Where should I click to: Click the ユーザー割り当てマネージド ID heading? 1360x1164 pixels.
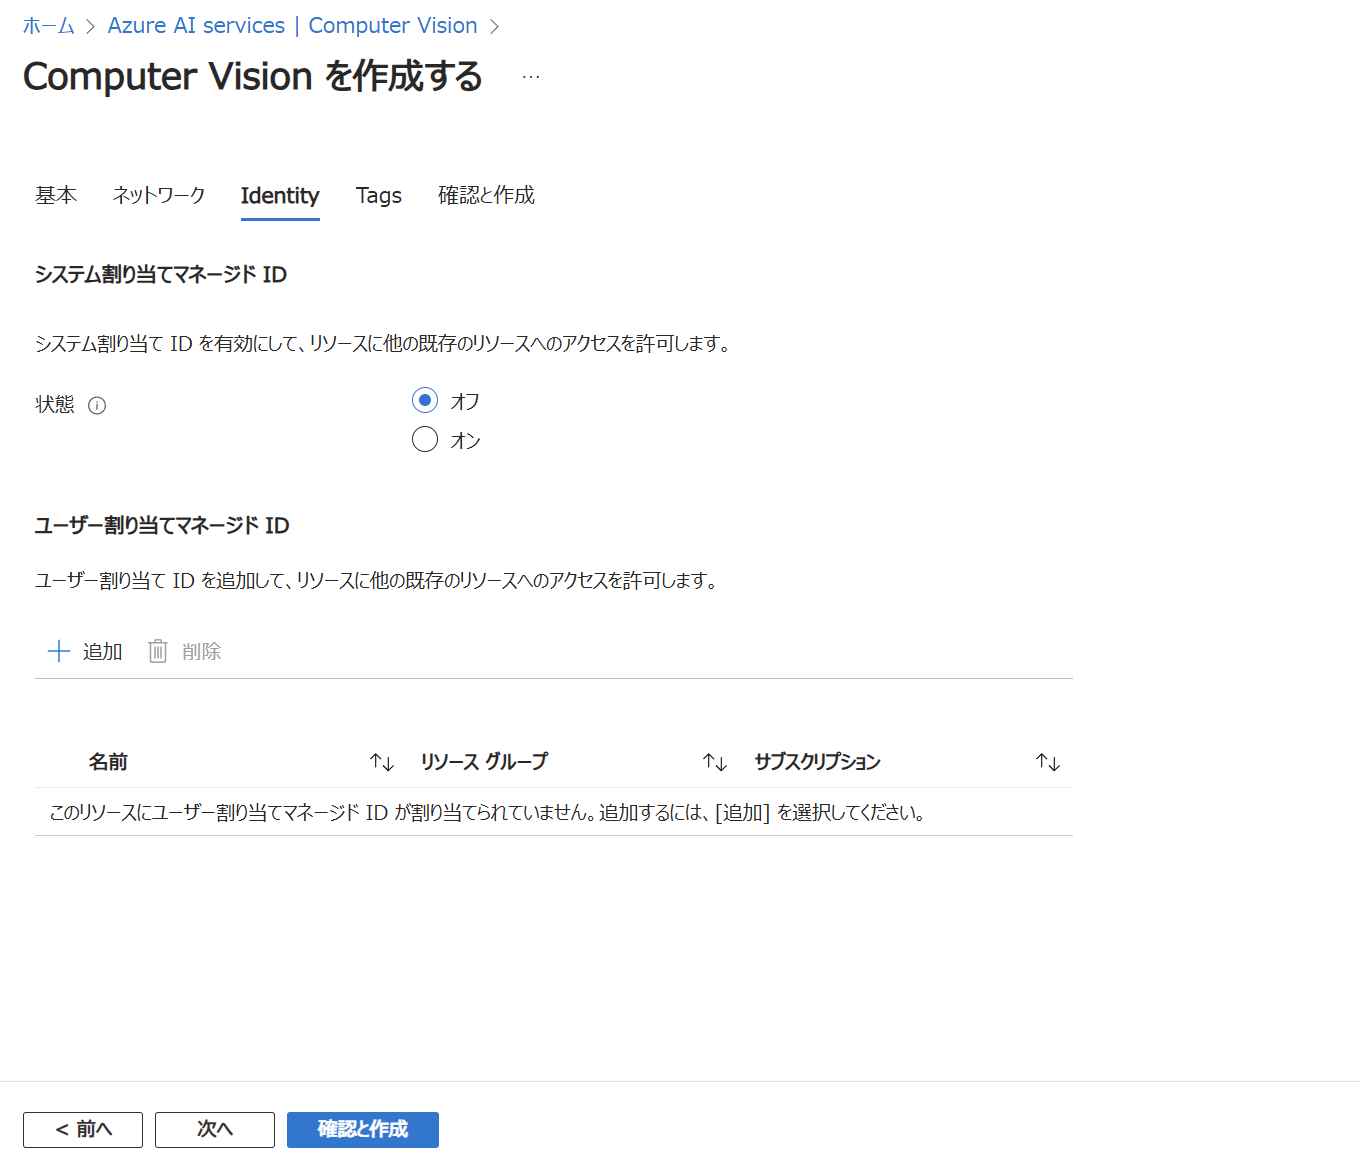tap(162, 525)
